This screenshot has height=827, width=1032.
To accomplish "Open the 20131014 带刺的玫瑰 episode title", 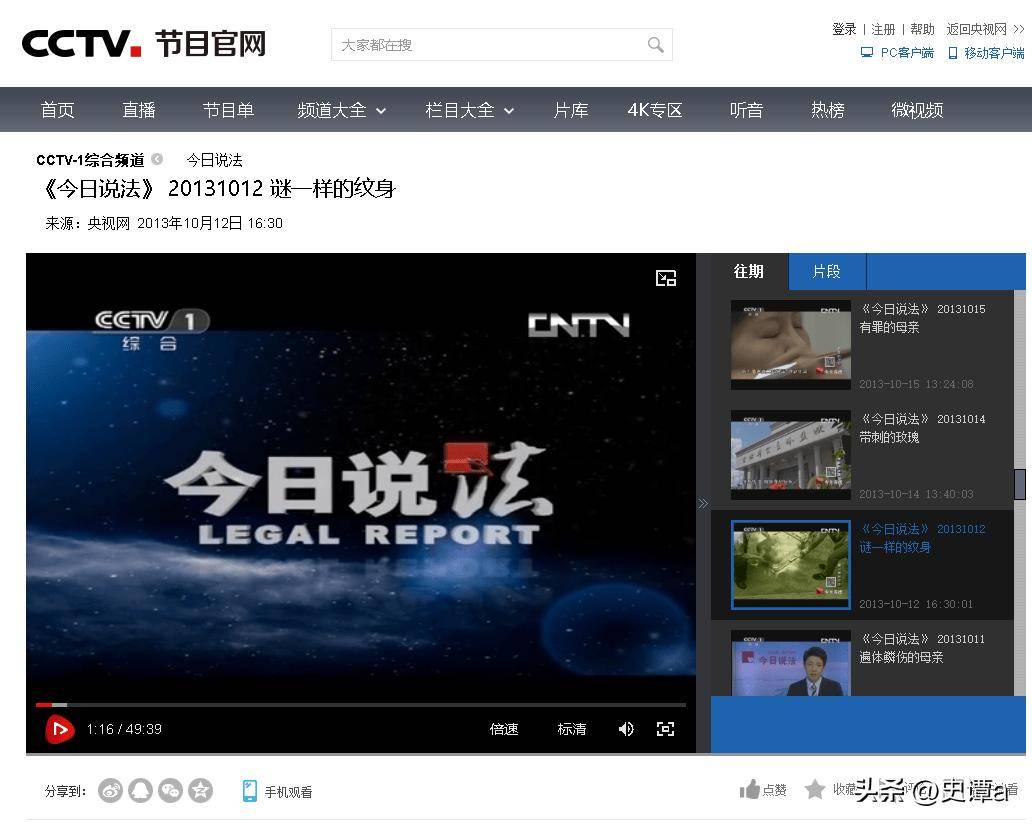I will tap(923, 428).
